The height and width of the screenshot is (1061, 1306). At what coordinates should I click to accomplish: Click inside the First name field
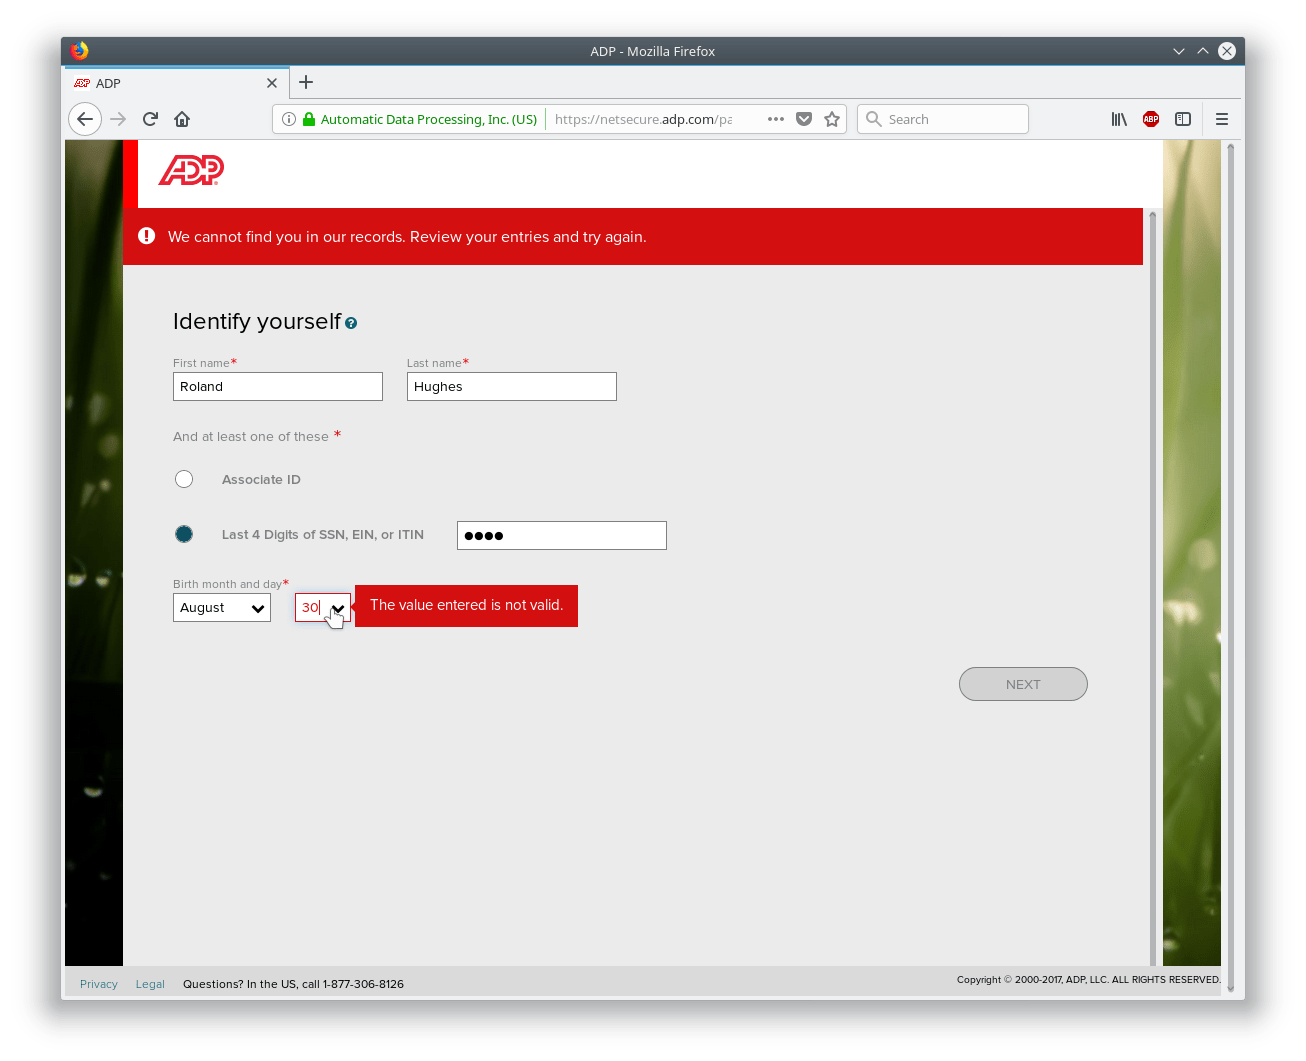[x=277, y=386]
